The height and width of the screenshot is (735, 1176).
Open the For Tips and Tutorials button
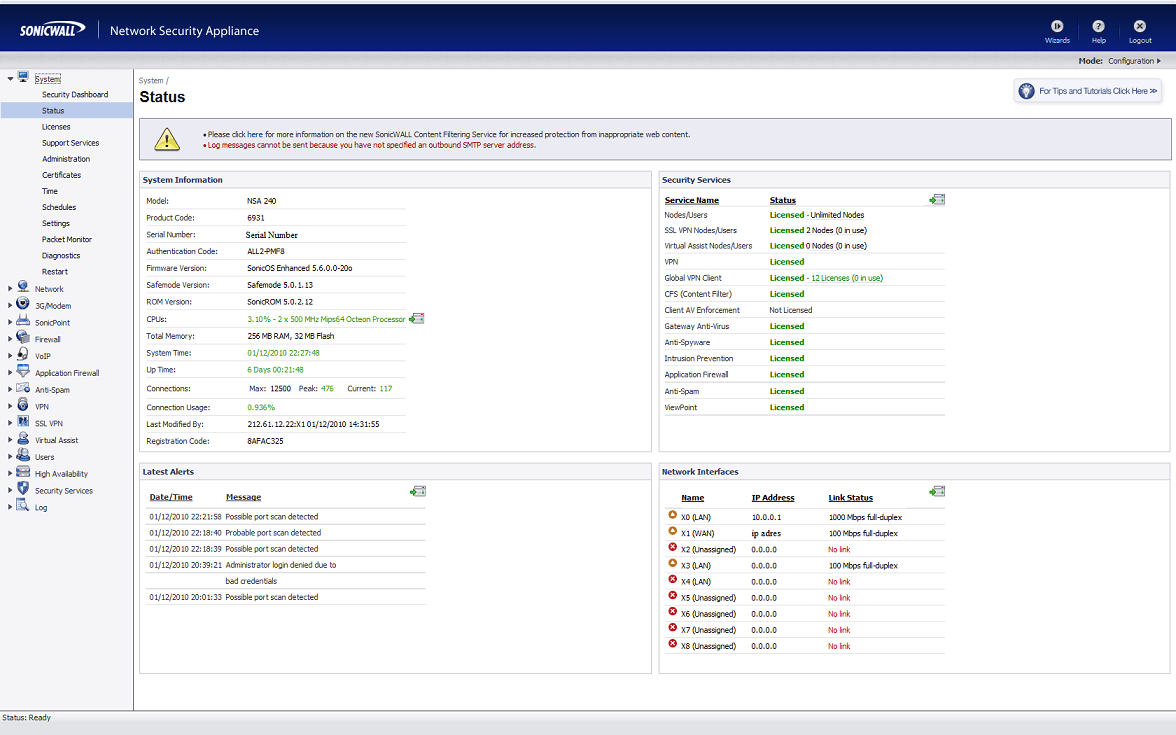(x=1088, y=91)
